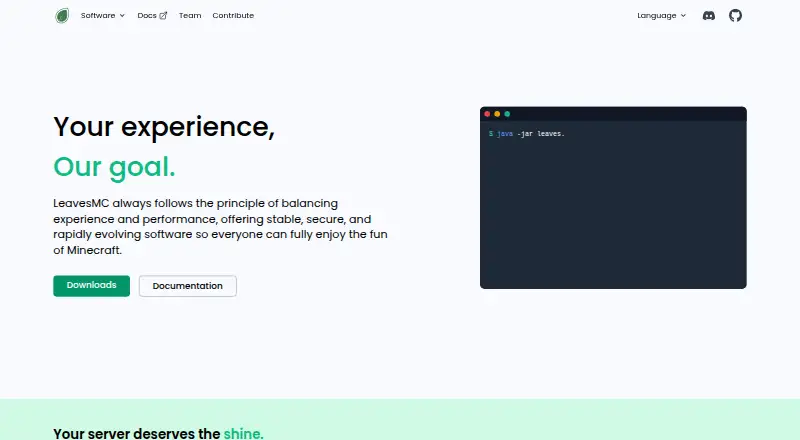Go to the Team page

pyautogui.click(x=190, y=16)
